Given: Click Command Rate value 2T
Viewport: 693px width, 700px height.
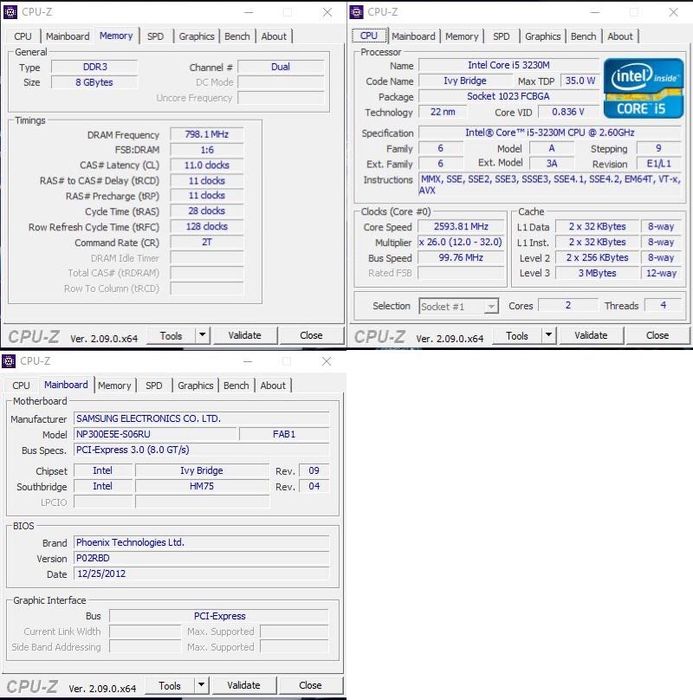Looking at the screenshot, I should click(207, 242).
